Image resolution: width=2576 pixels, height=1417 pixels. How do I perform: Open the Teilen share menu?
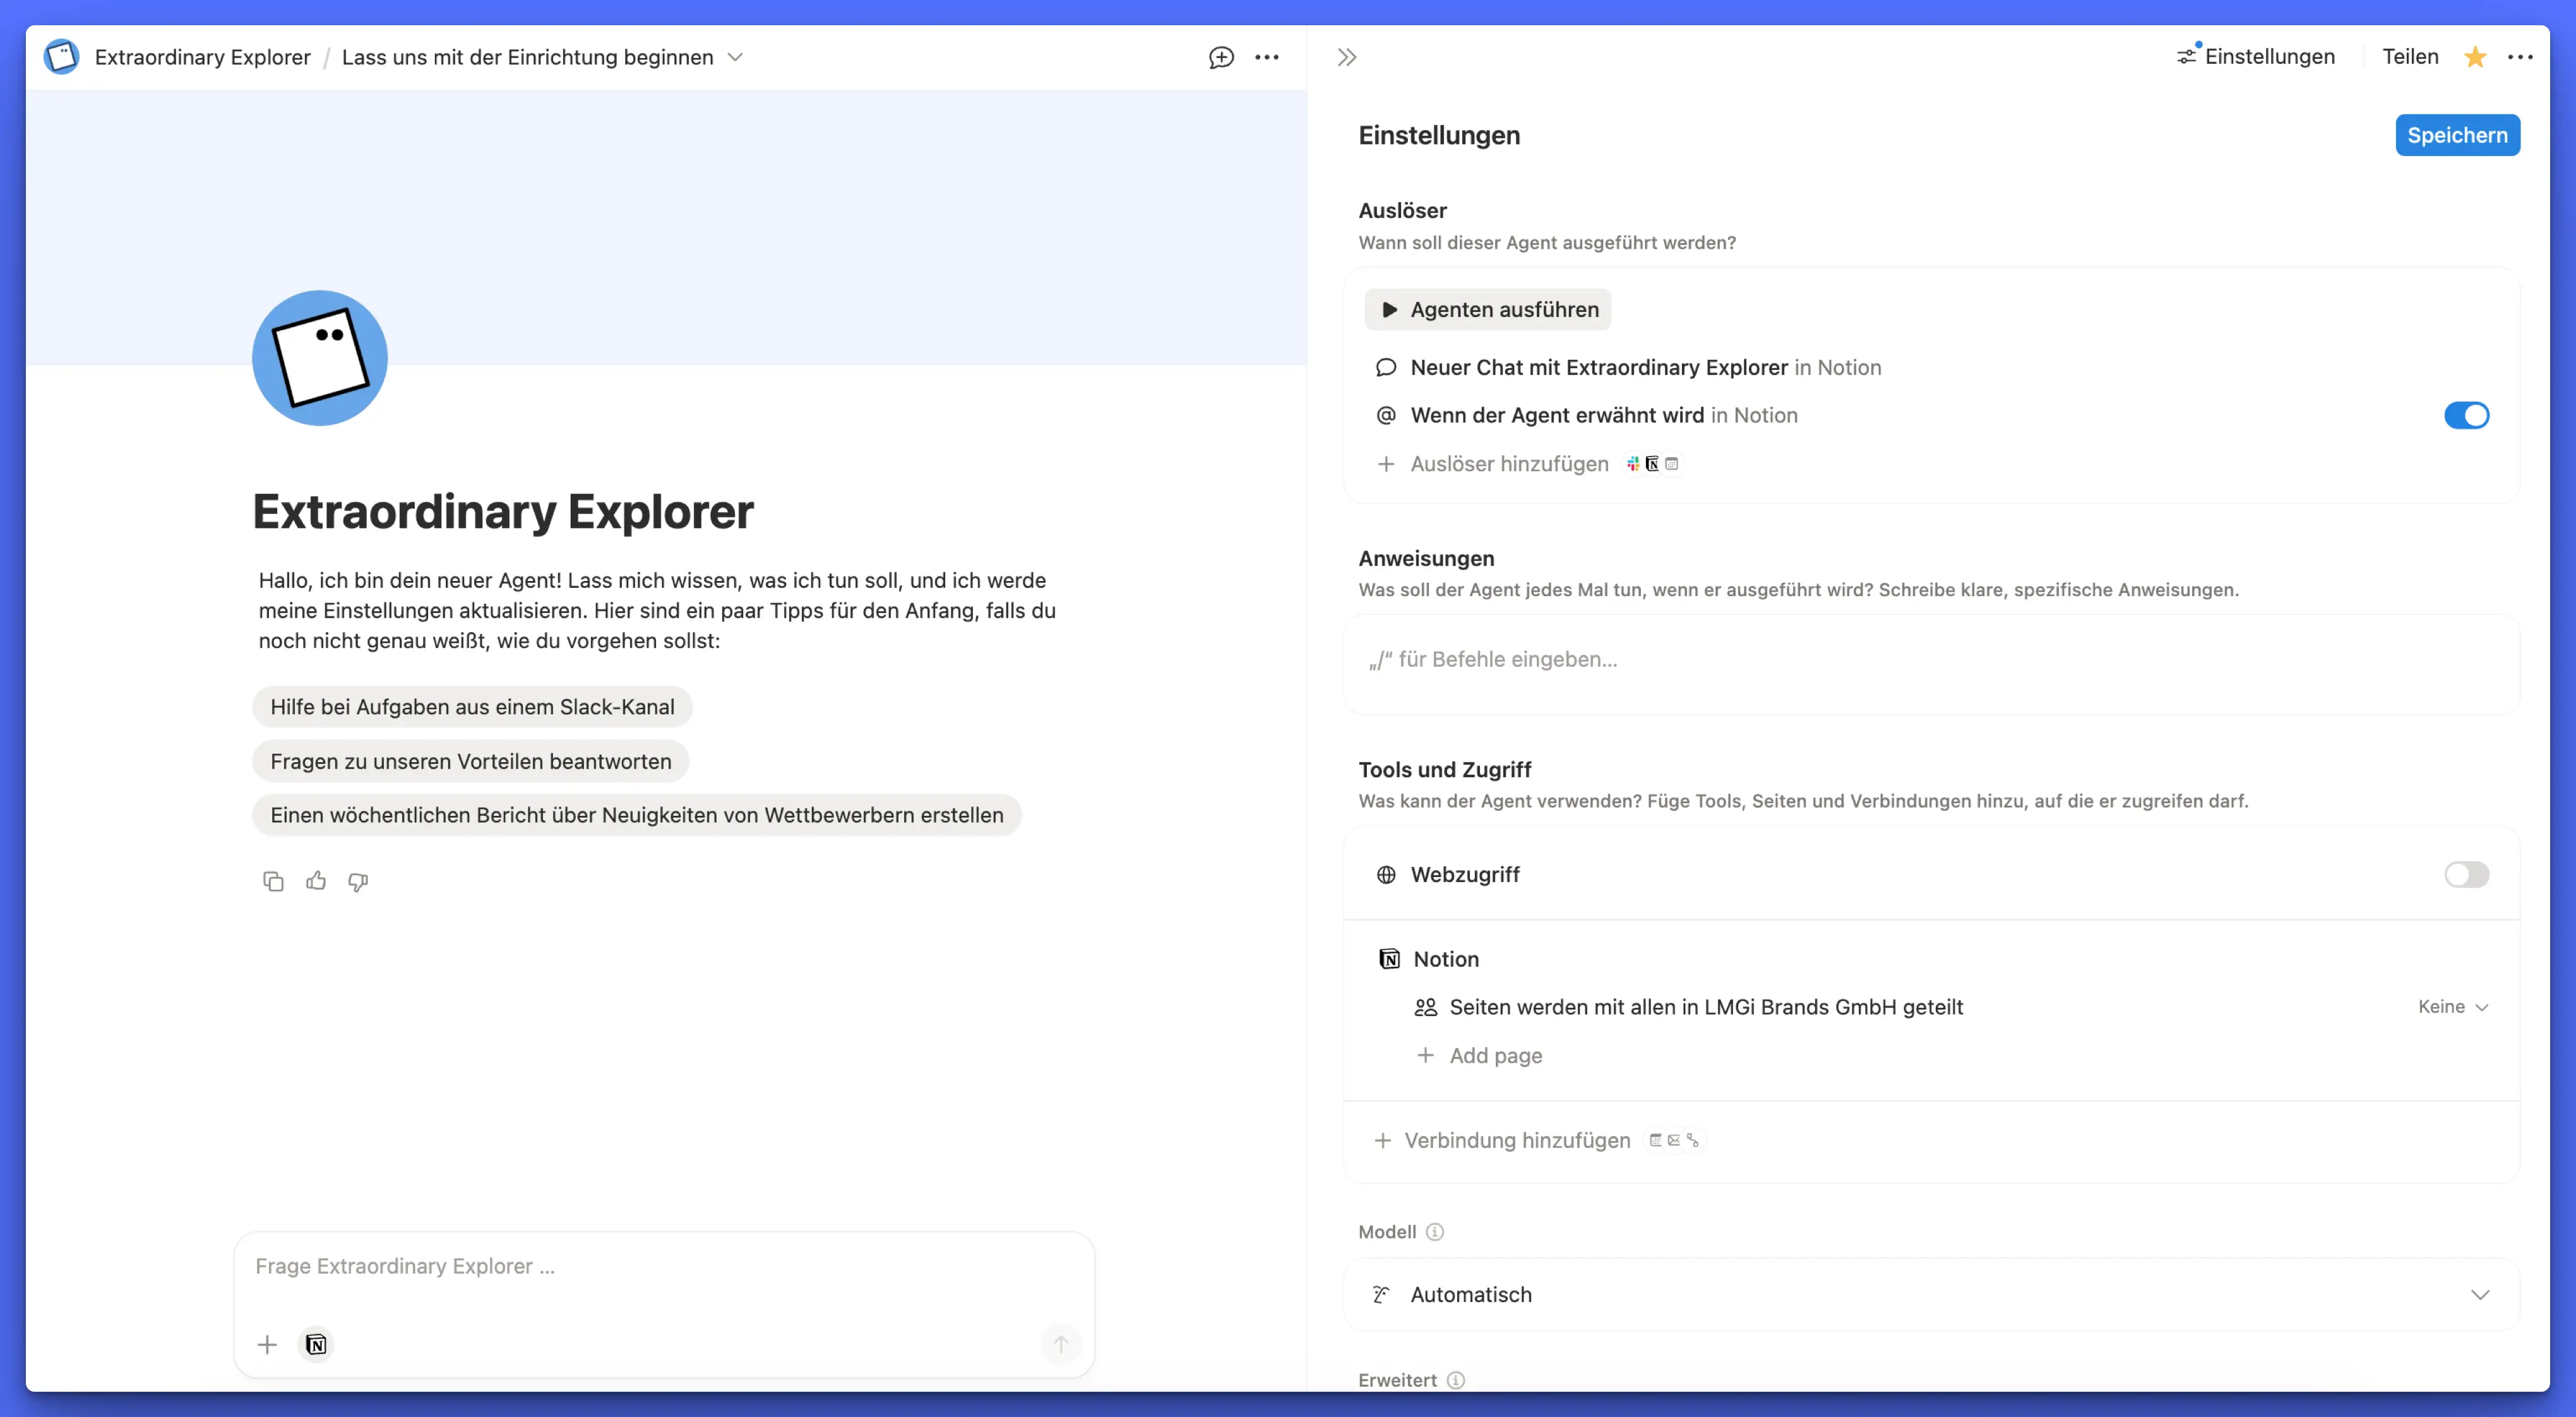tap(2410, 57)
